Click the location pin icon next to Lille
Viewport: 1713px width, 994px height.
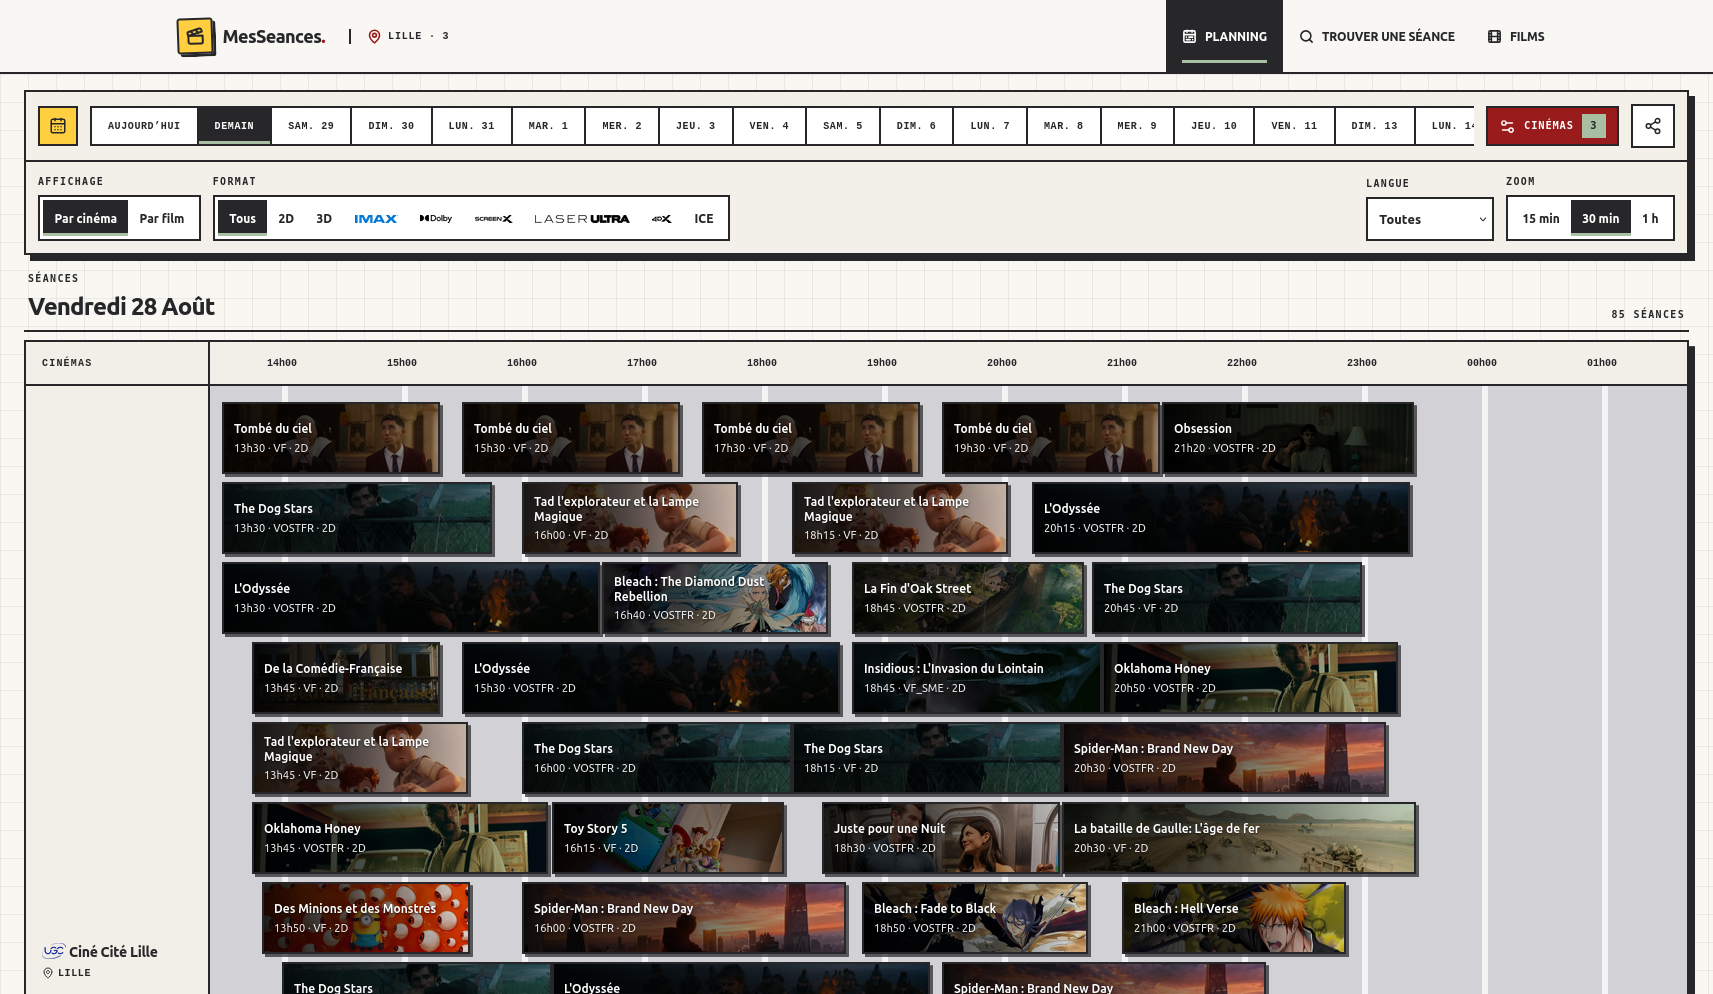click(x=374, y=36)
